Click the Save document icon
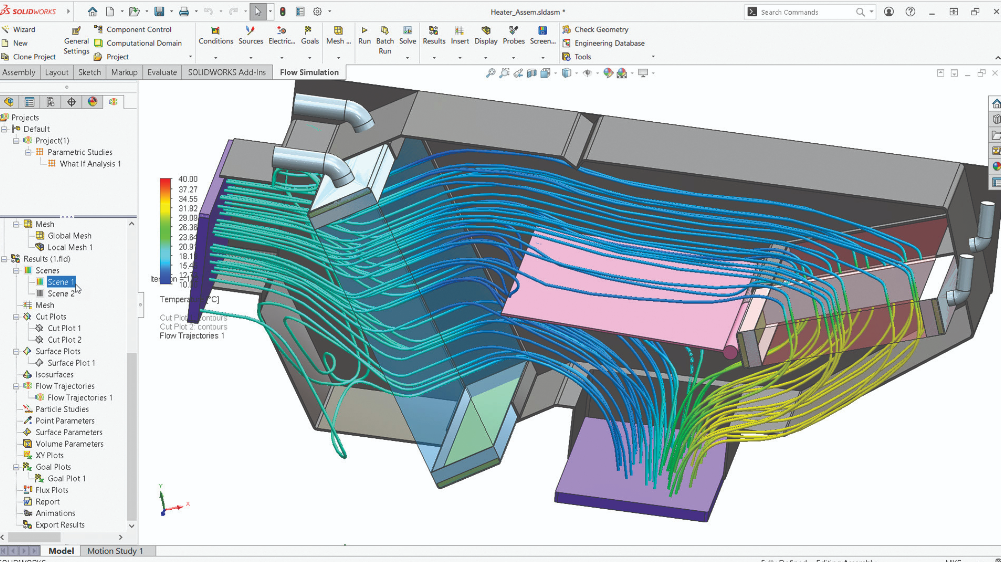Image resolution: width=1001 pixels, height=562 pixels. (159, 11)
